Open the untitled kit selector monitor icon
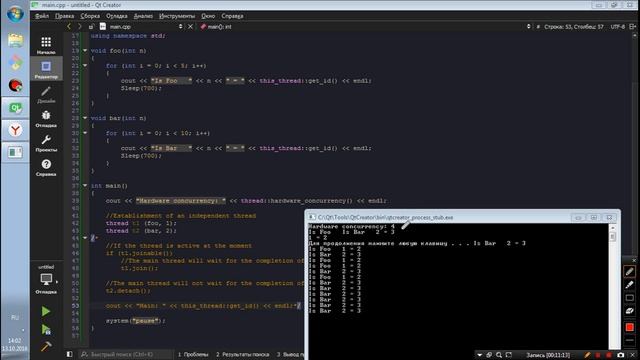 (x=46, y=280)
